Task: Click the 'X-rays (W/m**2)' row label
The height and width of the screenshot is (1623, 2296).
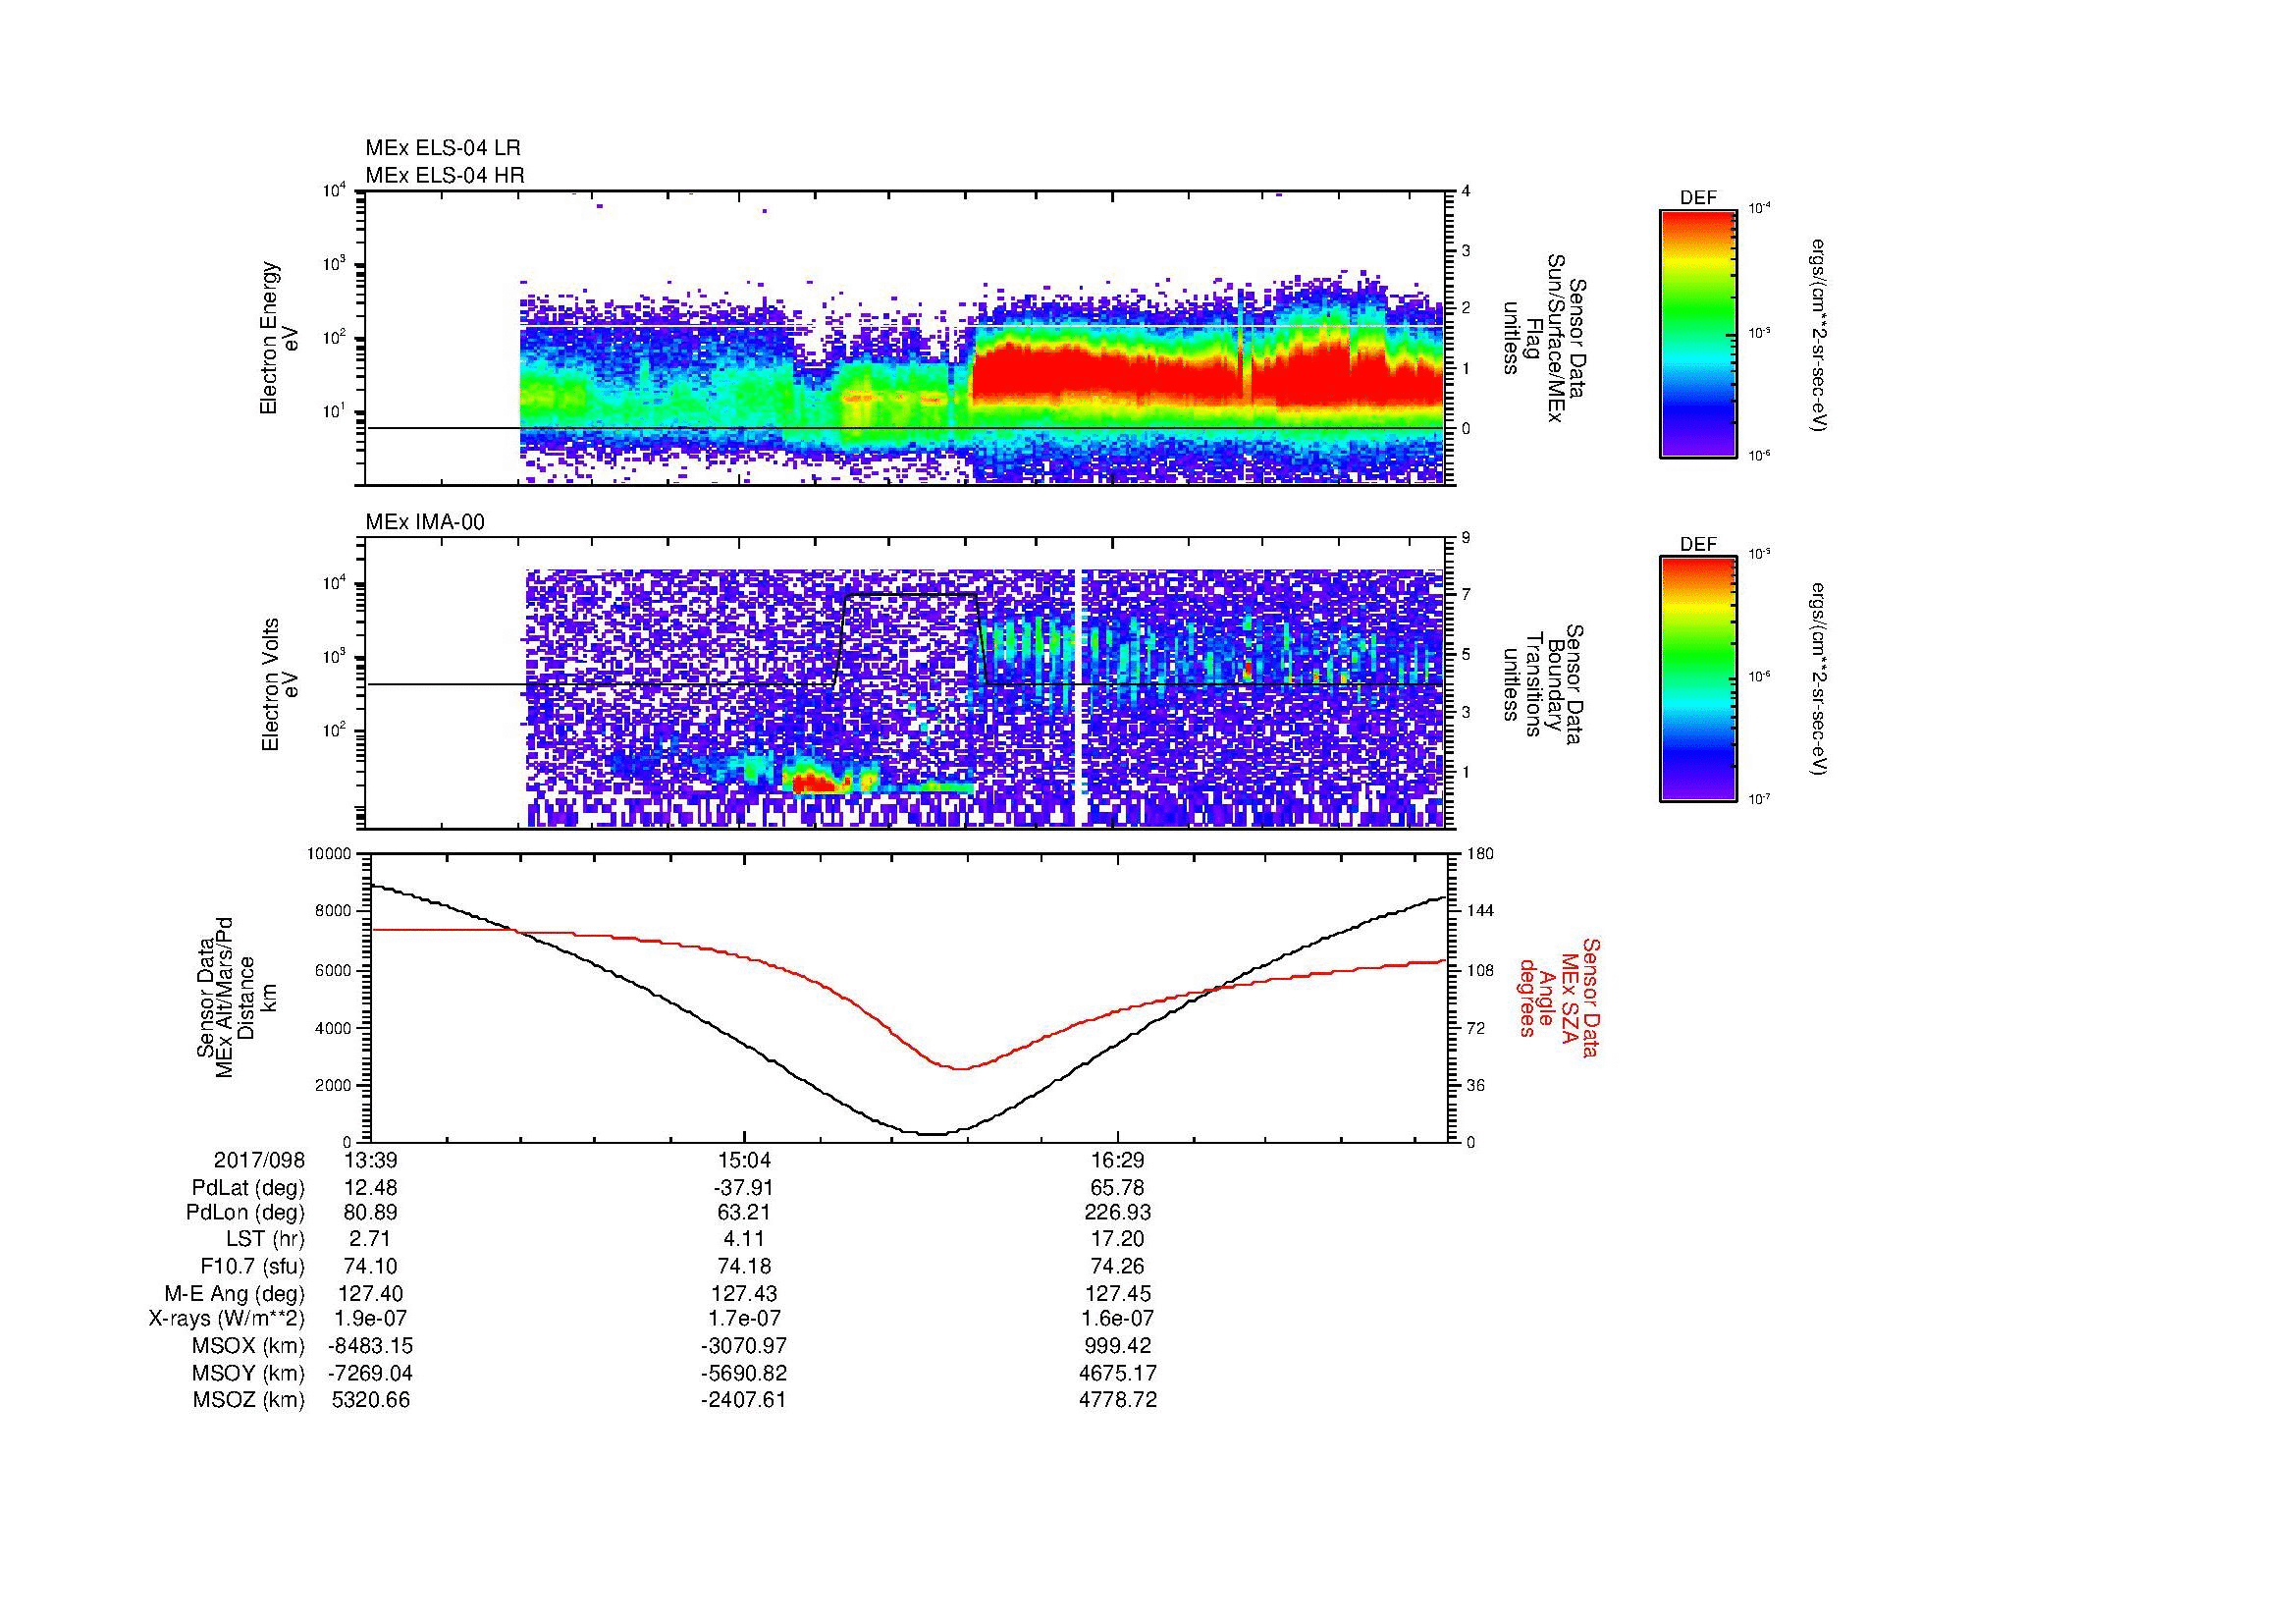Action: 226,1319
